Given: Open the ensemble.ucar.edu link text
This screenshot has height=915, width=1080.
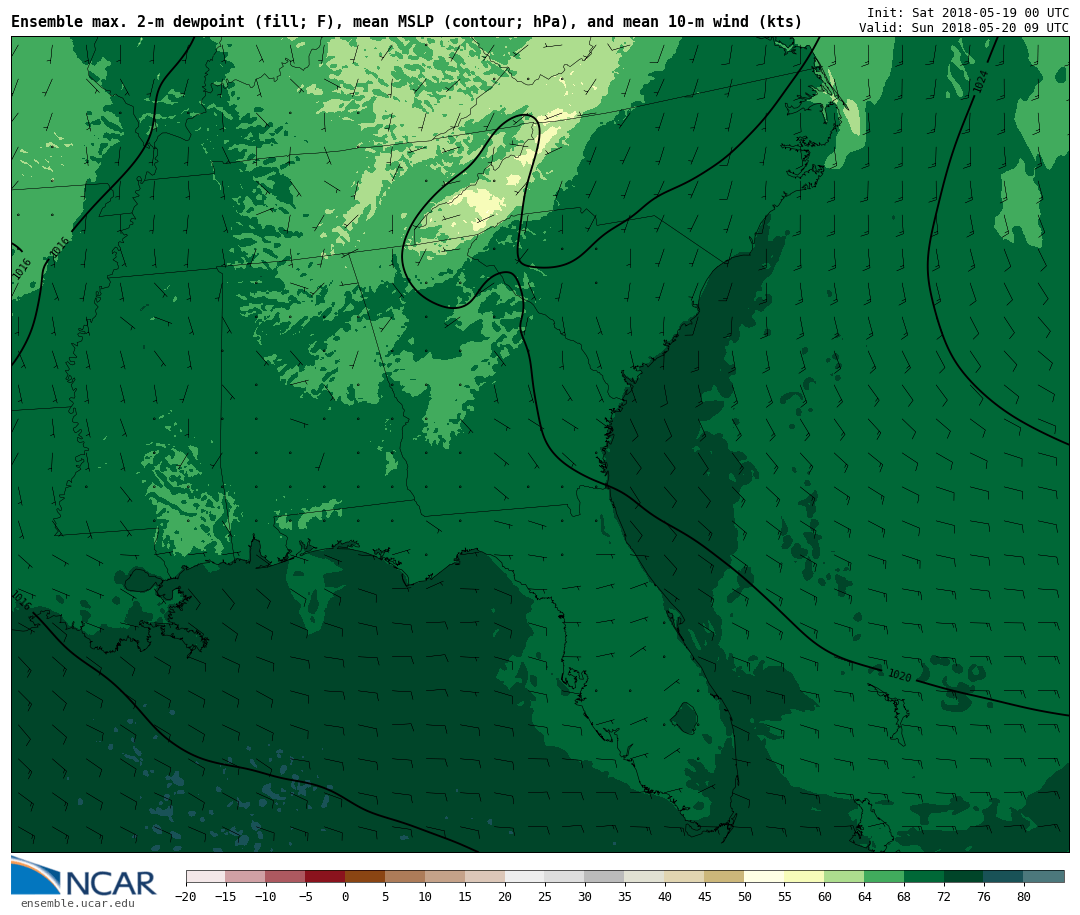Looking at the screenshot, I should coord(78,903).
